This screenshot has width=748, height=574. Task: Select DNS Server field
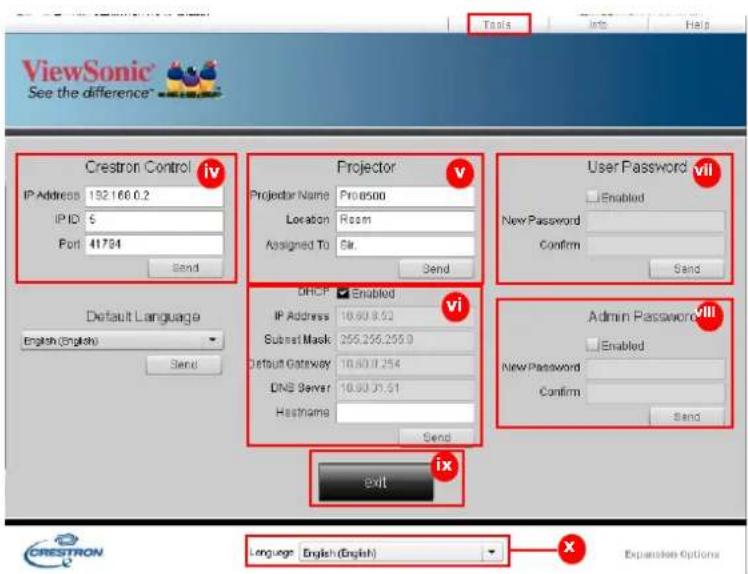405,388
